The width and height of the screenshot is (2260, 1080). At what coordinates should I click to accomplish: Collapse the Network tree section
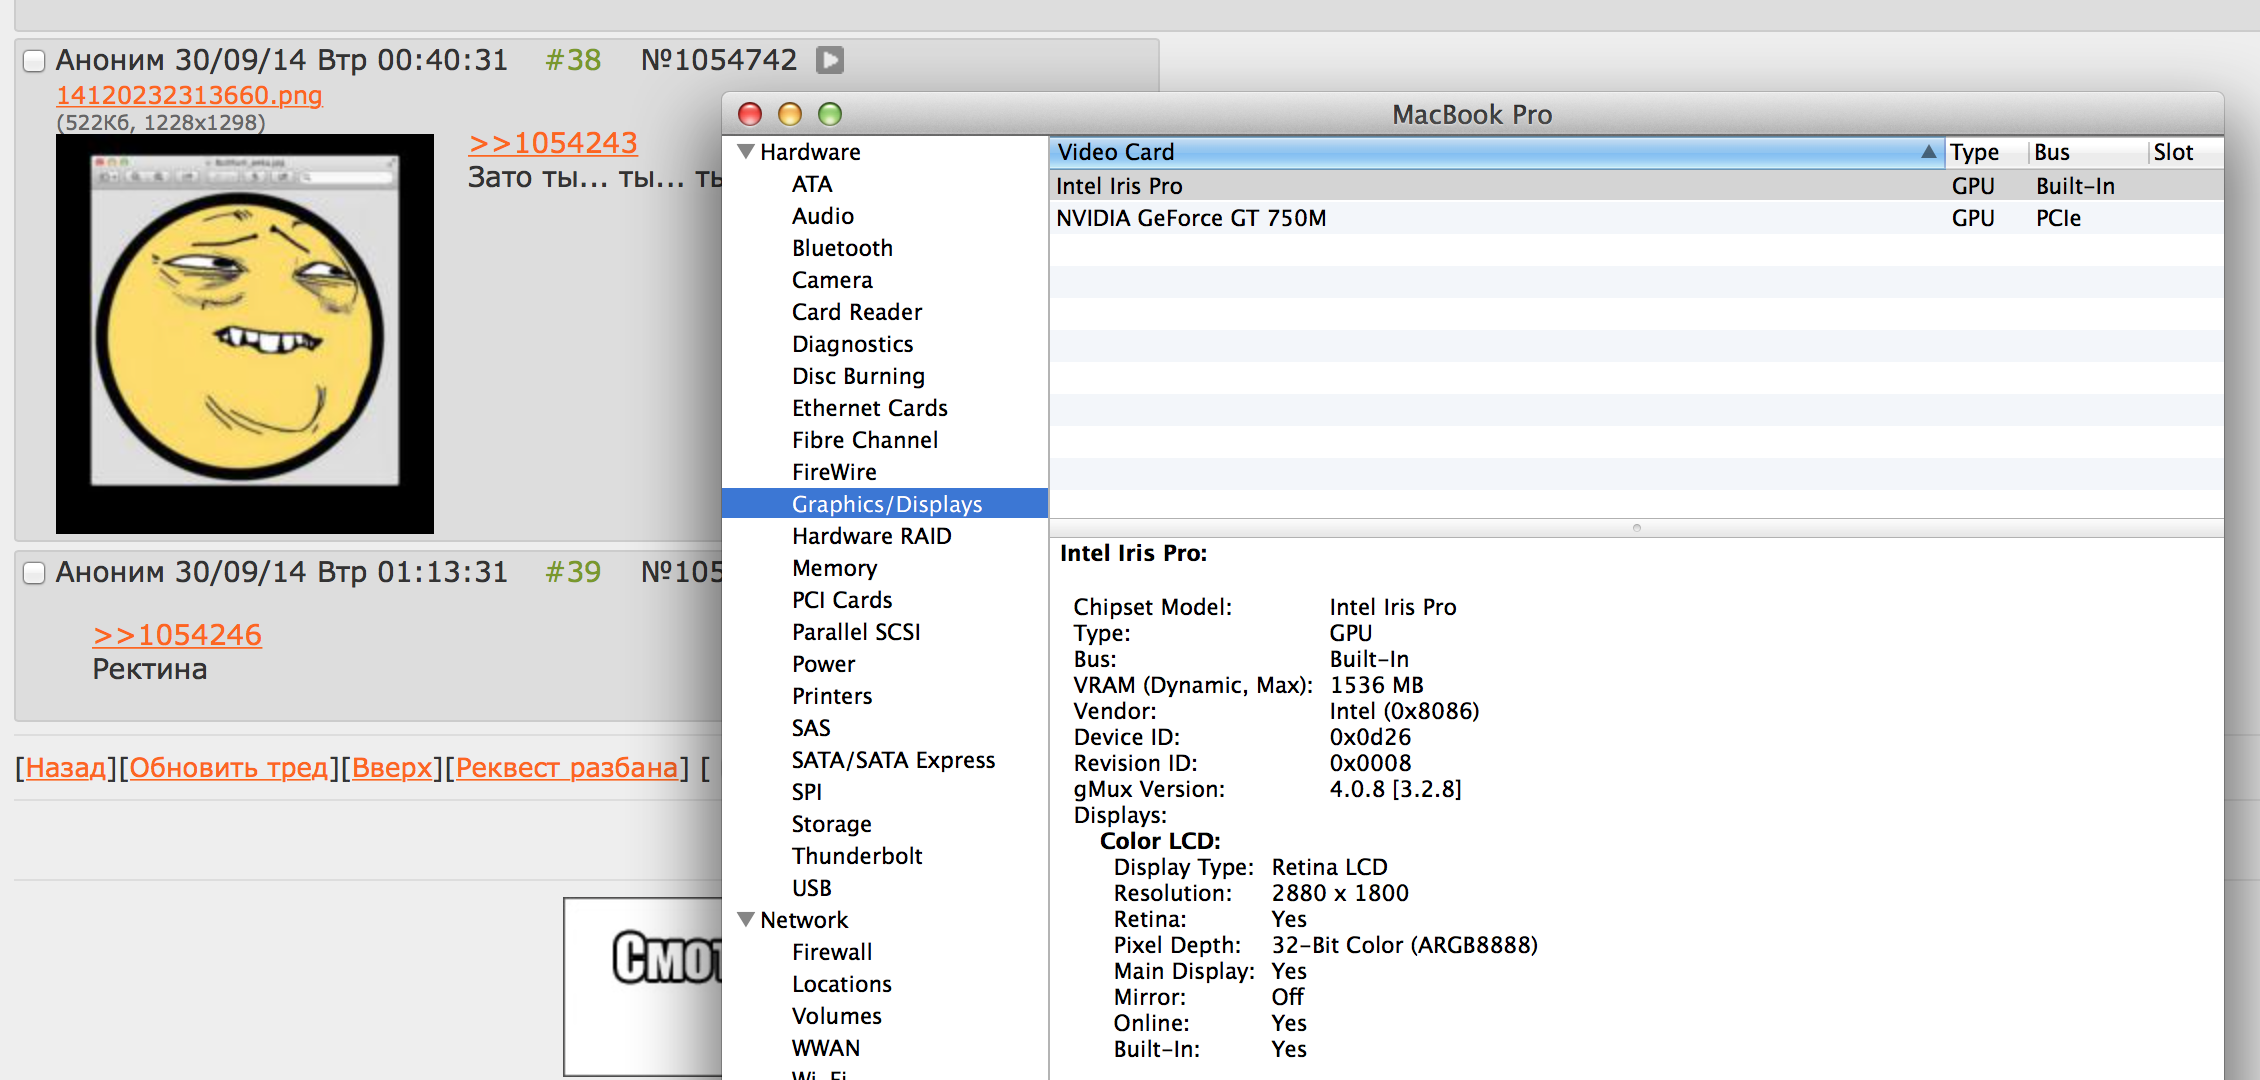[x=746, y=920]
